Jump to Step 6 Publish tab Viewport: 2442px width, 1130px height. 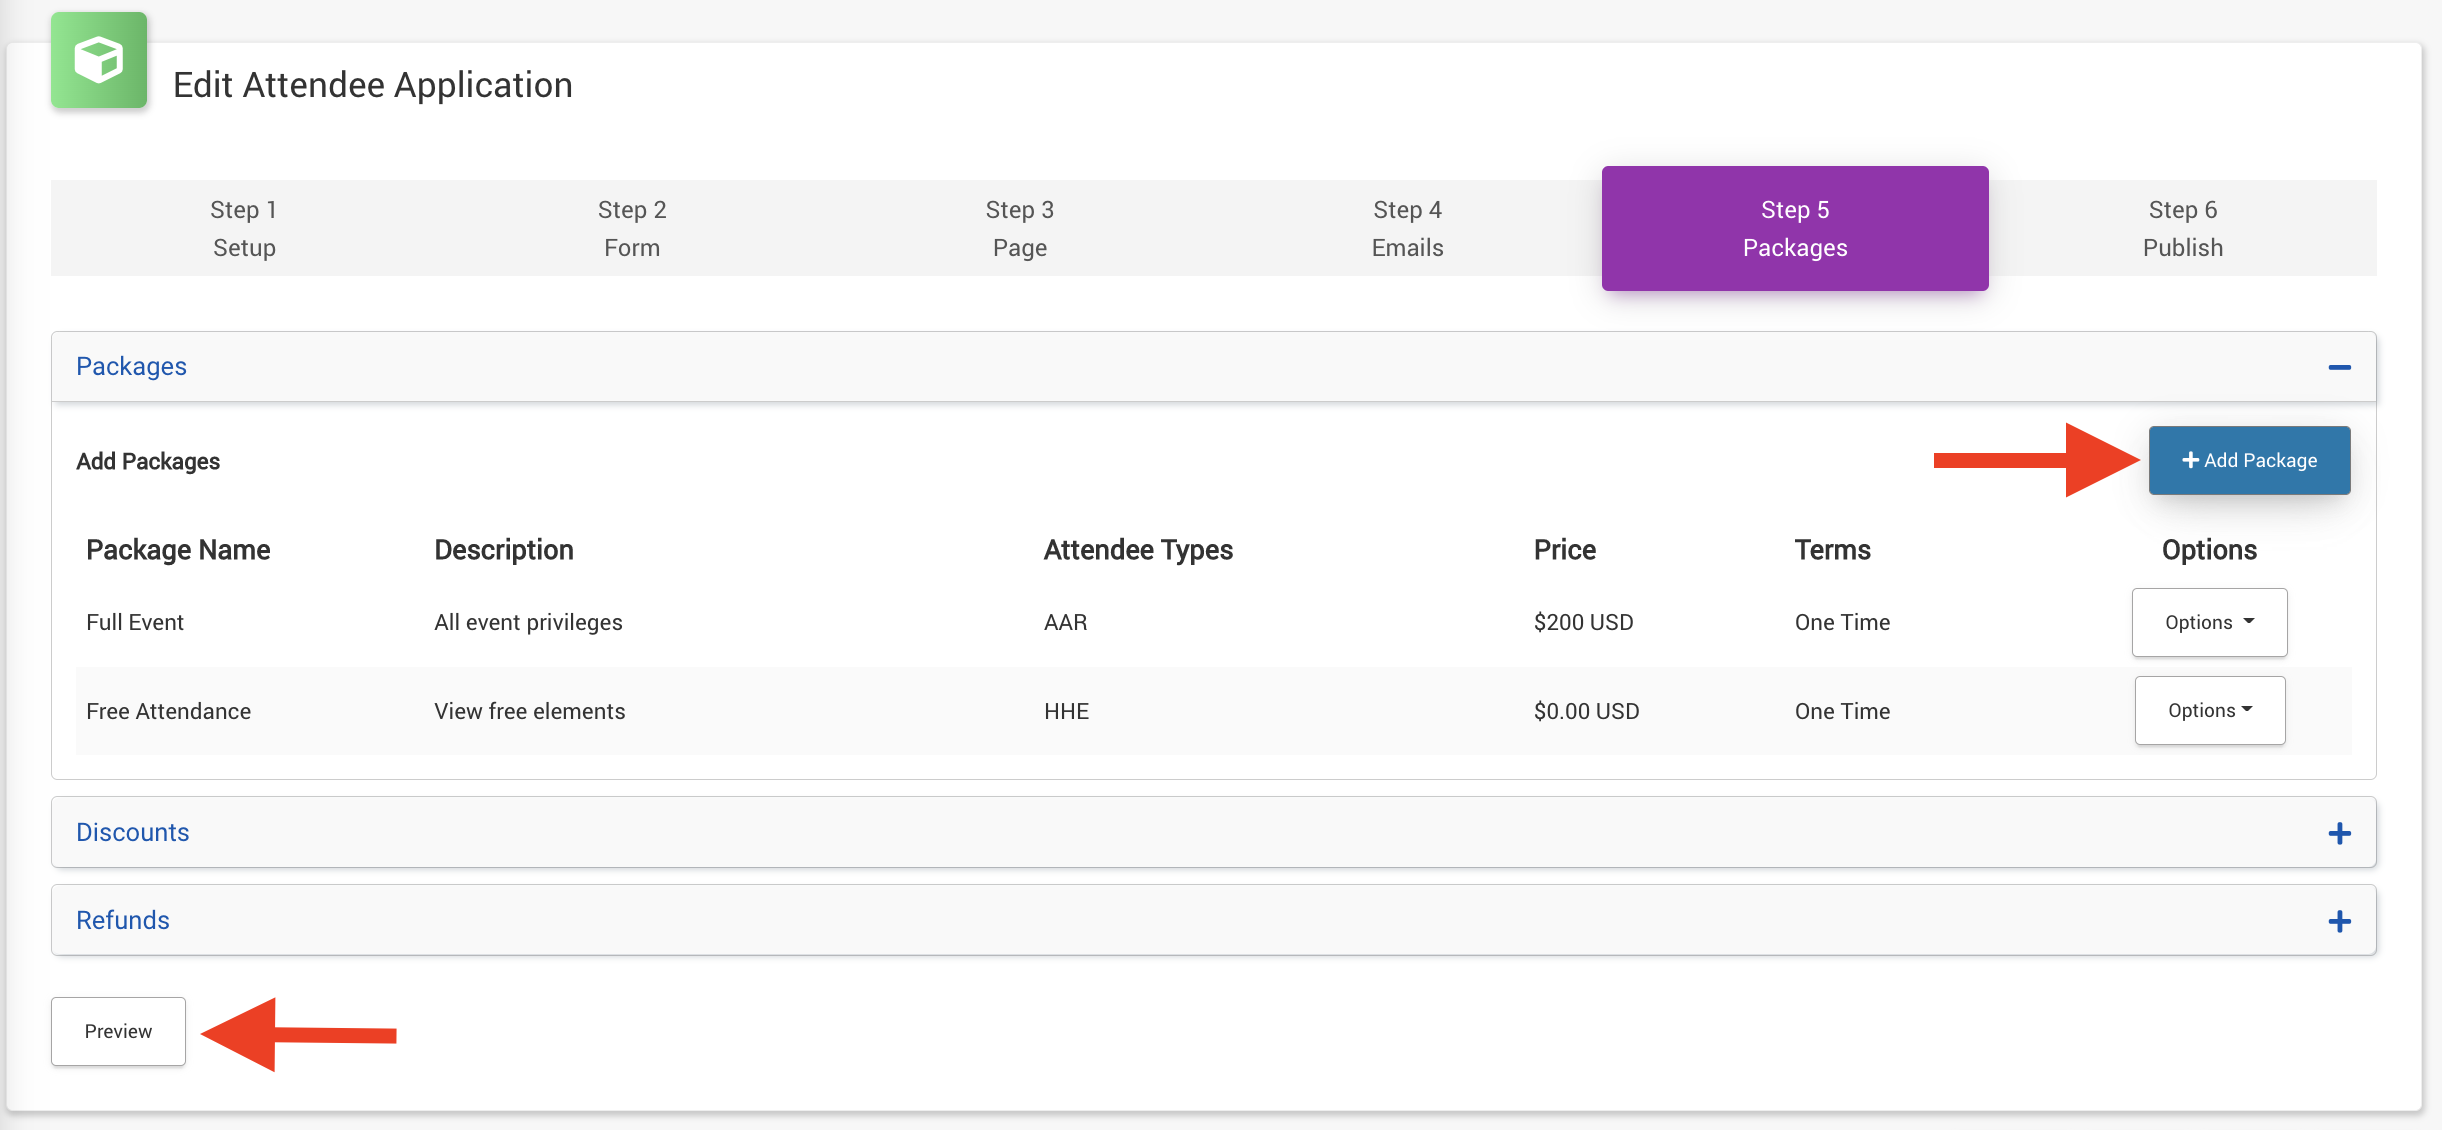pos(2182,228)
